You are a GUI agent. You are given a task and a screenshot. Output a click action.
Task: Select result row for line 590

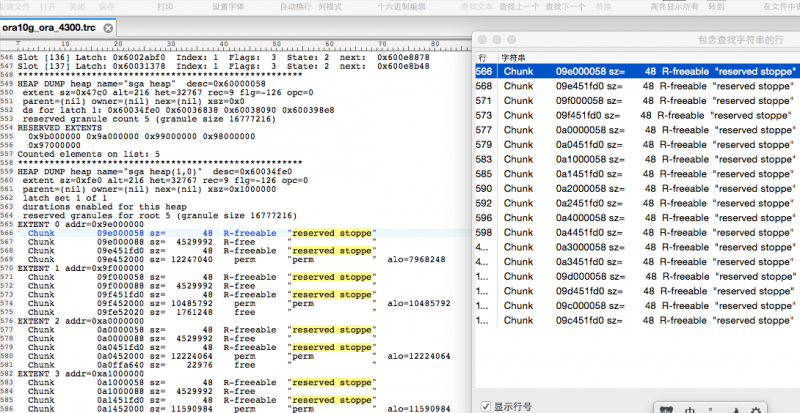pos(638,188)
